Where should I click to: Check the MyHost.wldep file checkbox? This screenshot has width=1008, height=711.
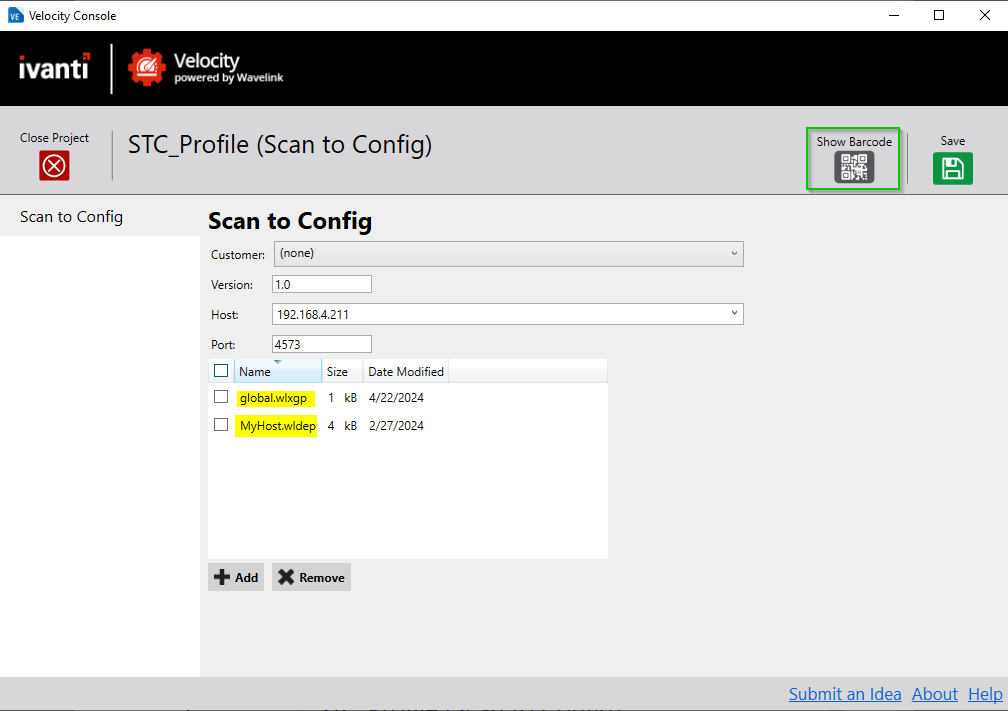221,424
